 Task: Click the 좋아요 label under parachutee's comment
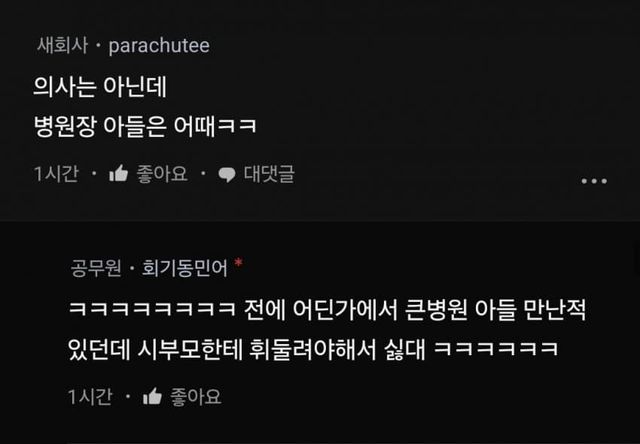click(x=162, y=174)
